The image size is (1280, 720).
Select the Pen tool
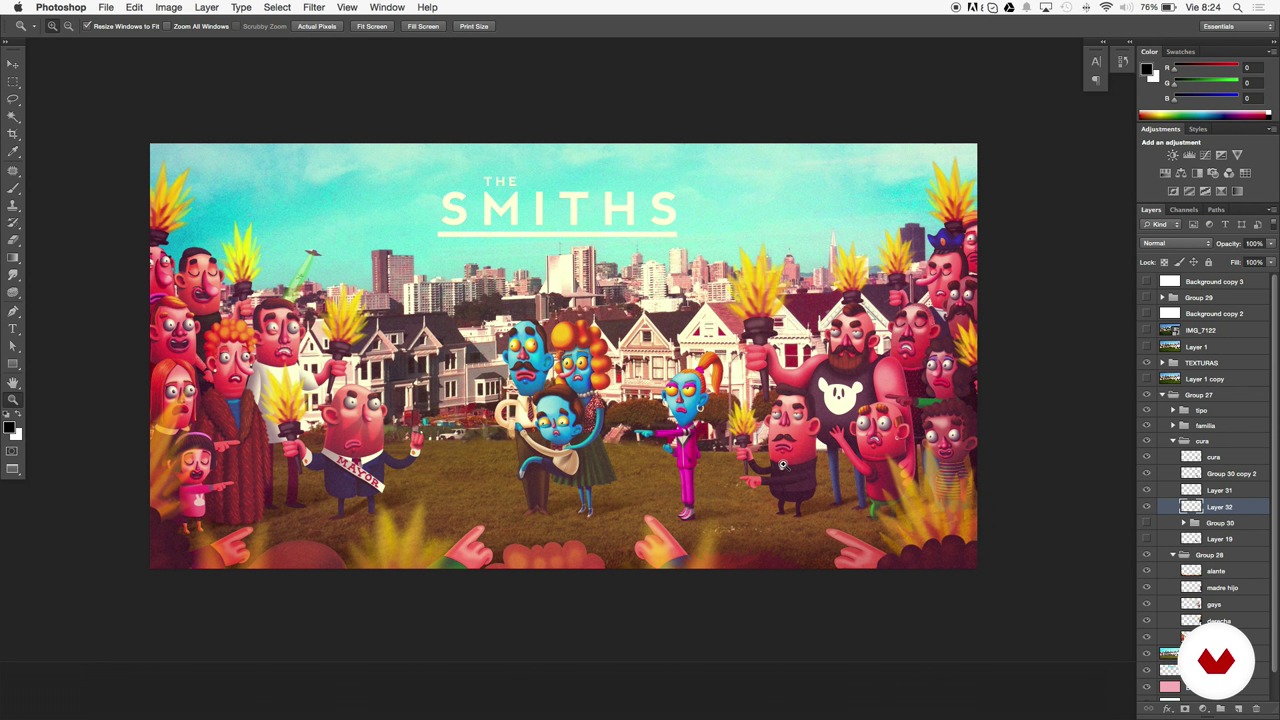pos(13,311)
